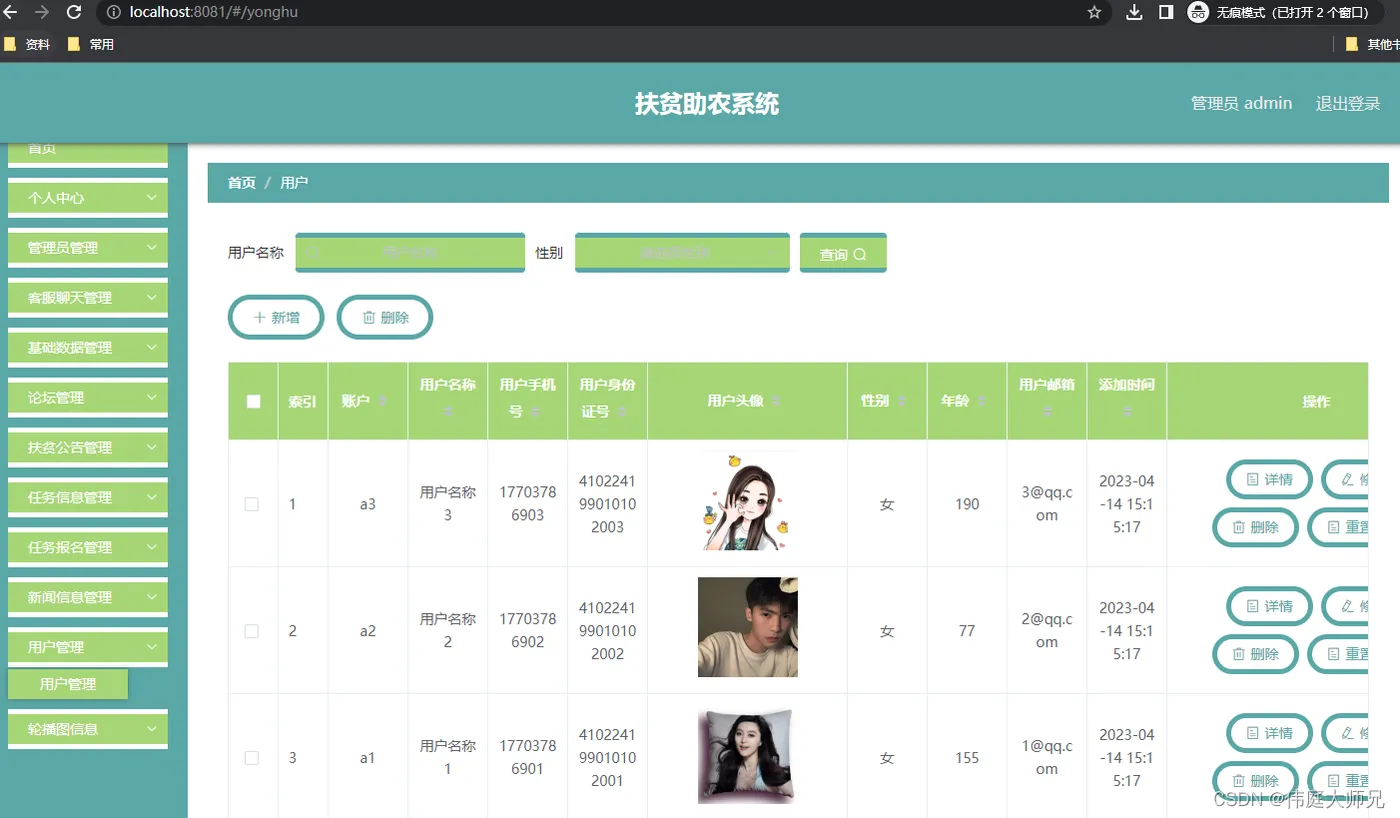Sort by 用户身份证号 column arrows
Viewport: 1400px width, 818px height.
(x=622, y=411)
